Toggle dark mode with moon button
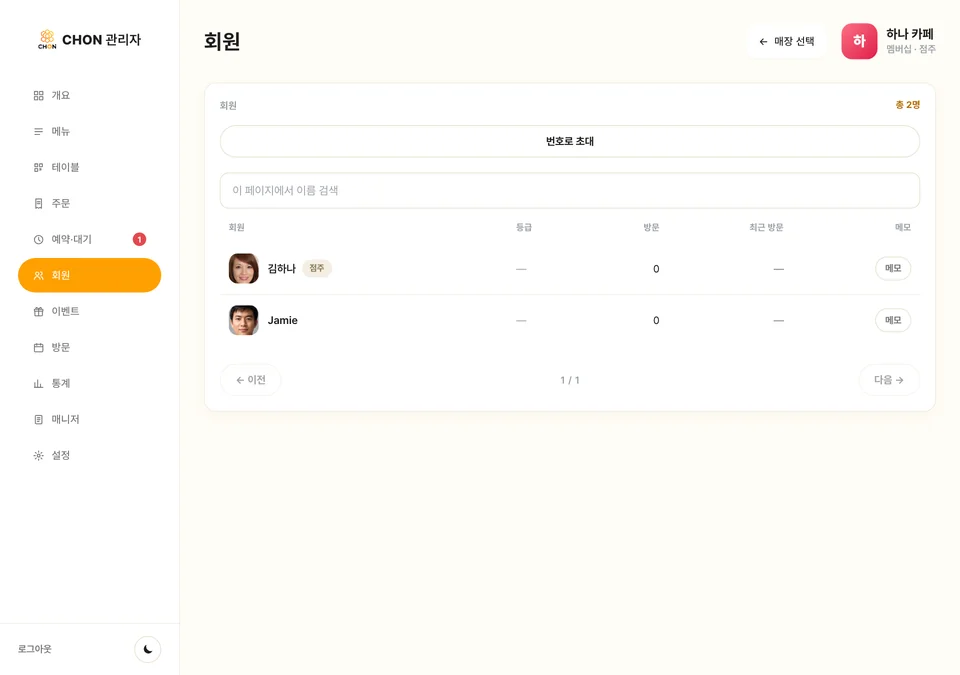 tap(148, 649)
